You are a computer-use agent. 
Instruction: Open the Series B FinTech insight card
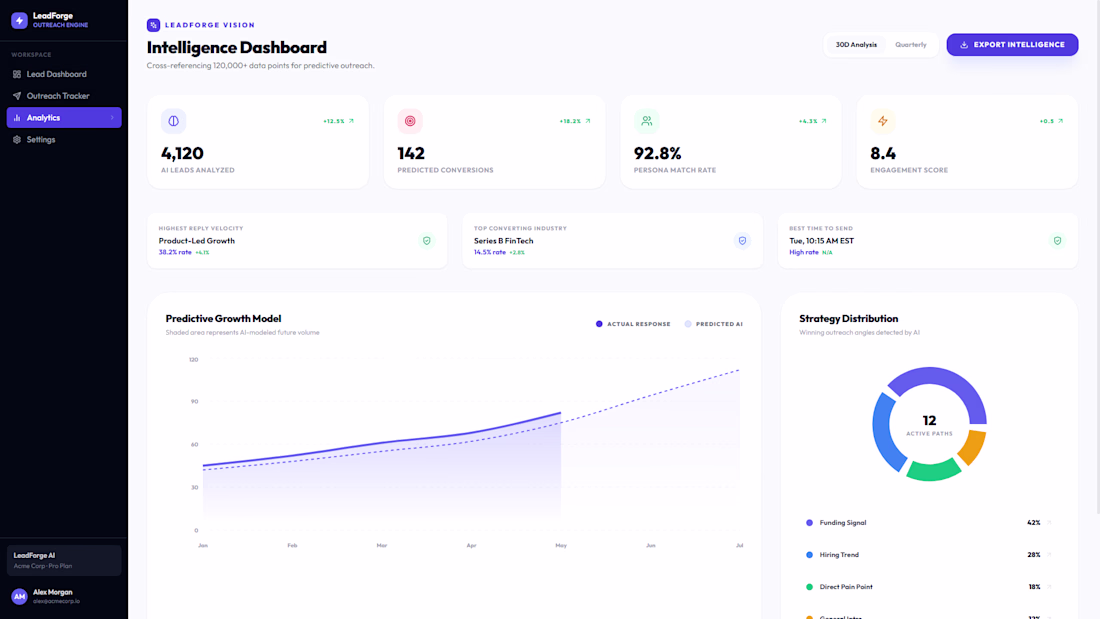(x=612, y=241)
